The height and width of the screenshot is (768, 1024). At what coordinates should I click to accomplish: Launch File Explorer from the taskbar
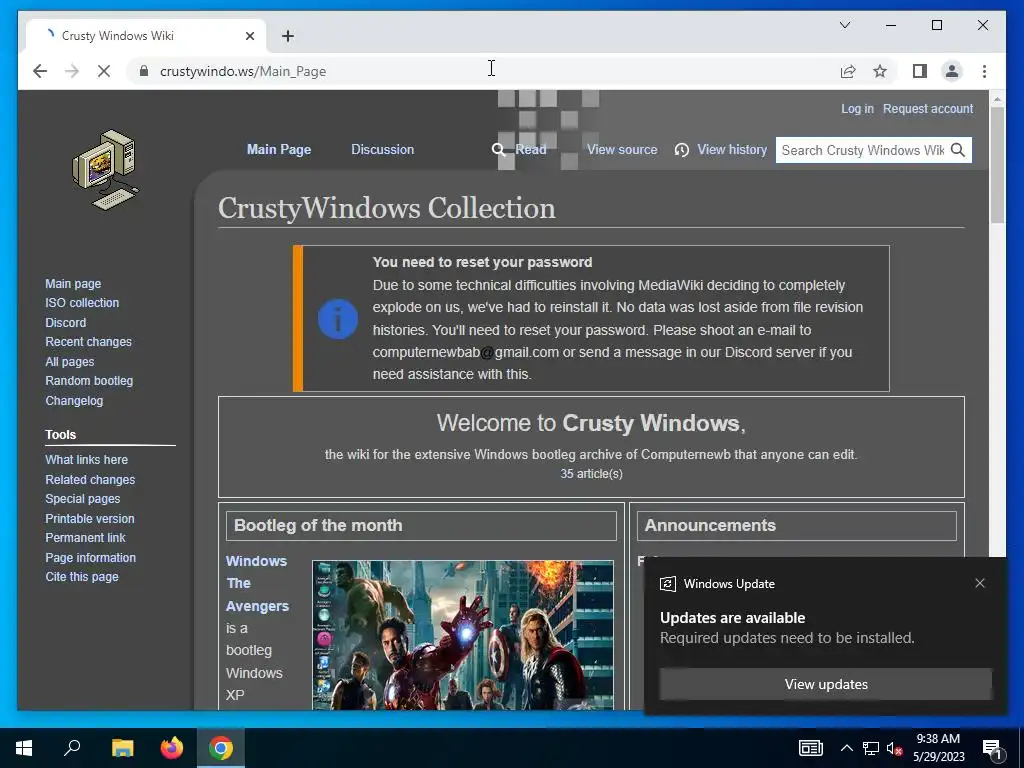[x=122, y=748]
